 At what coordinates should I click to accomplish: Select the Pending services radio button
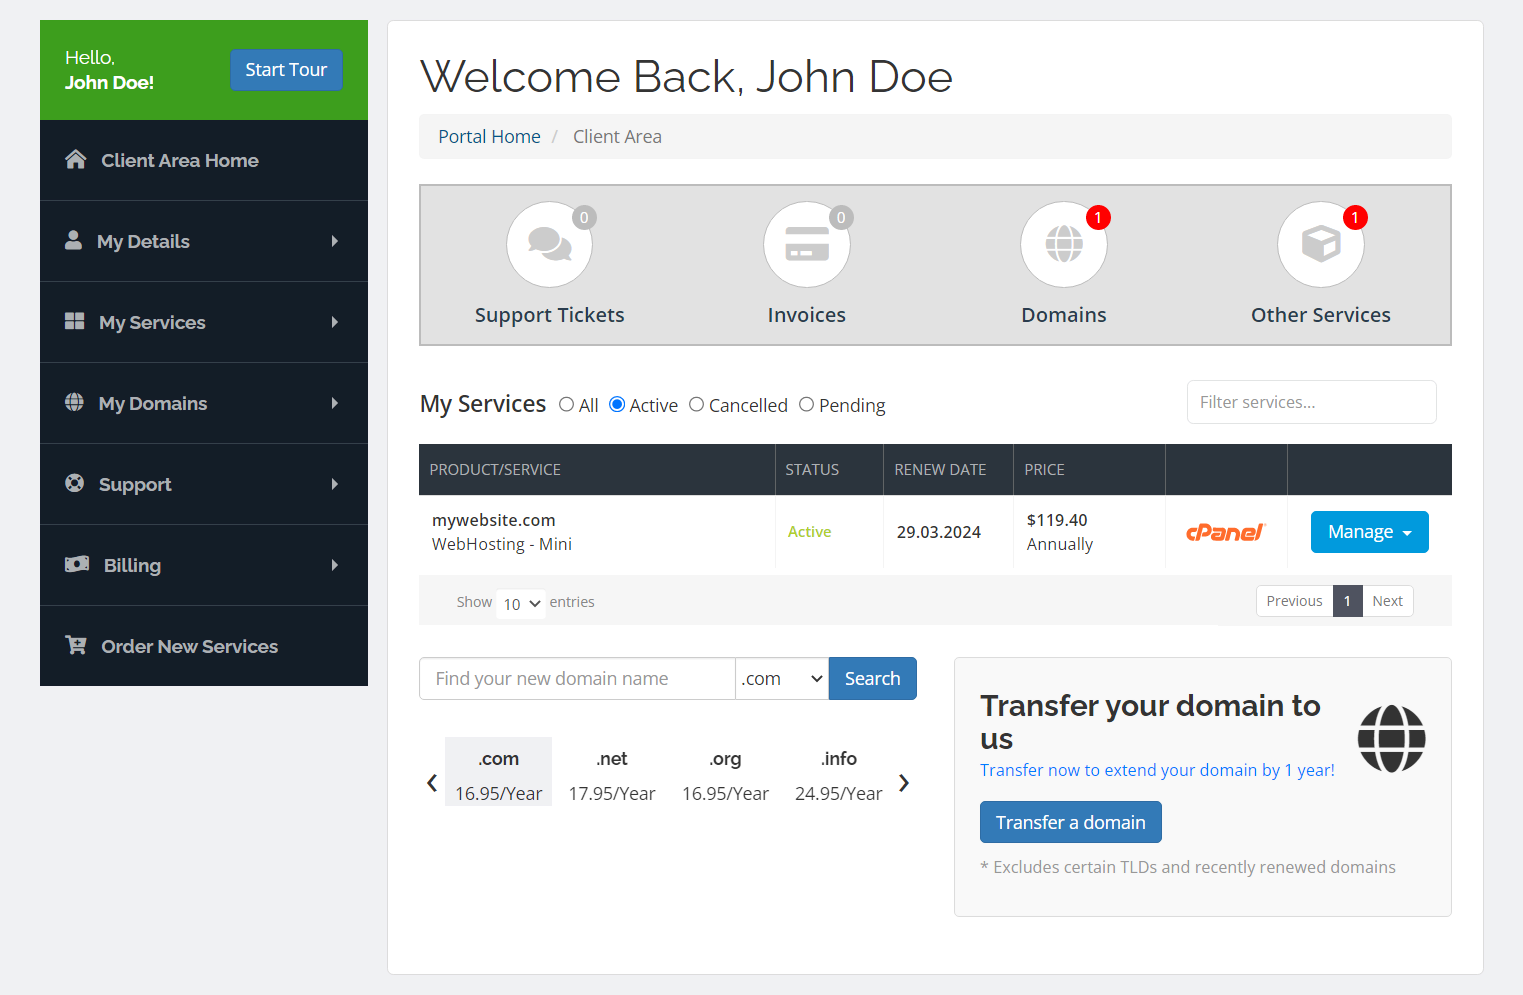[806, 404]
